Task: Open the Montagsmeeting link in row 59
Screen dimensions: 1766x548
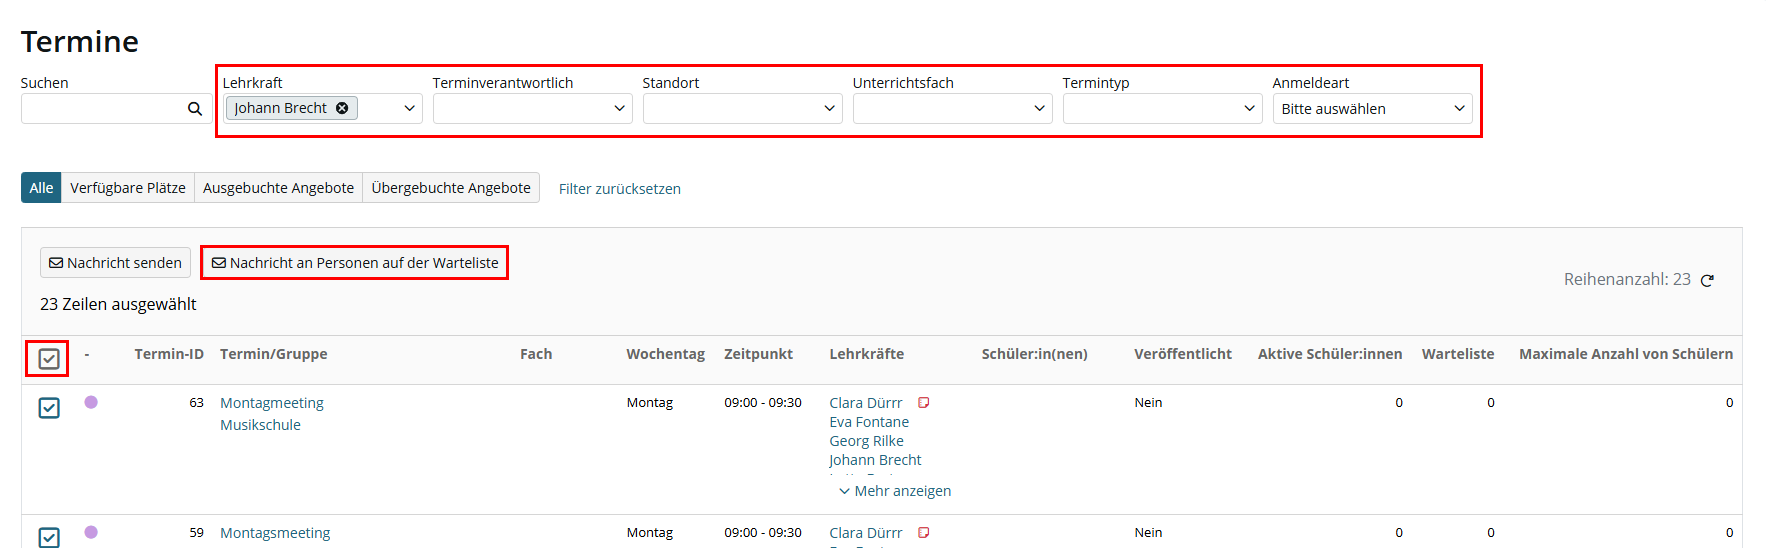Action: tap(275, 533)
